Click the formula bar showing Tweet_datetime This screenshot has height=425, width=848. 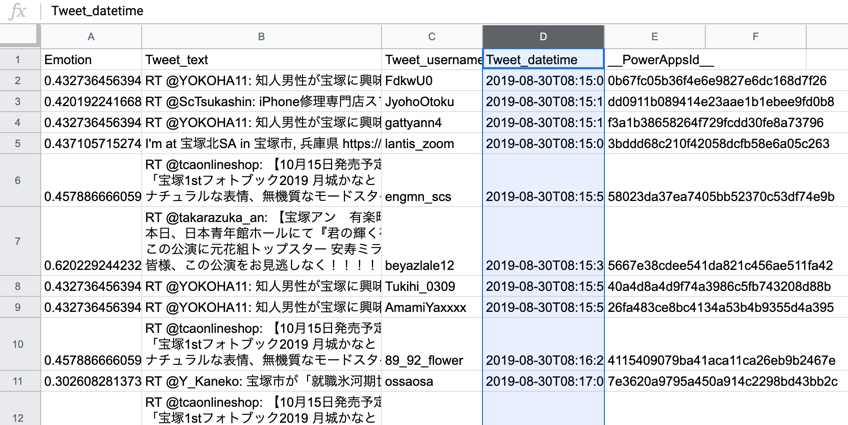click(x=443, y=11)
